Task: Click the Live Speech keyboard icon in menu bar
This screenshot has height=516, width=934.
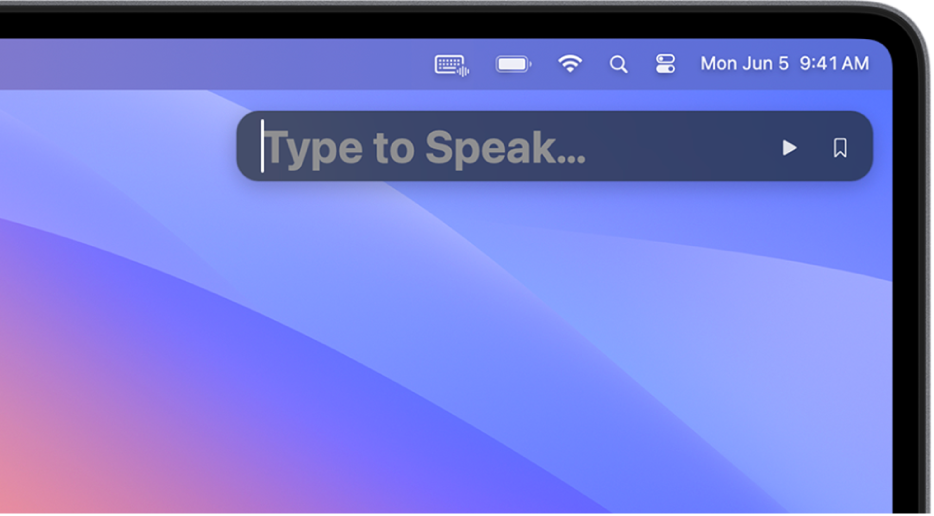Action: pos(452,65)
